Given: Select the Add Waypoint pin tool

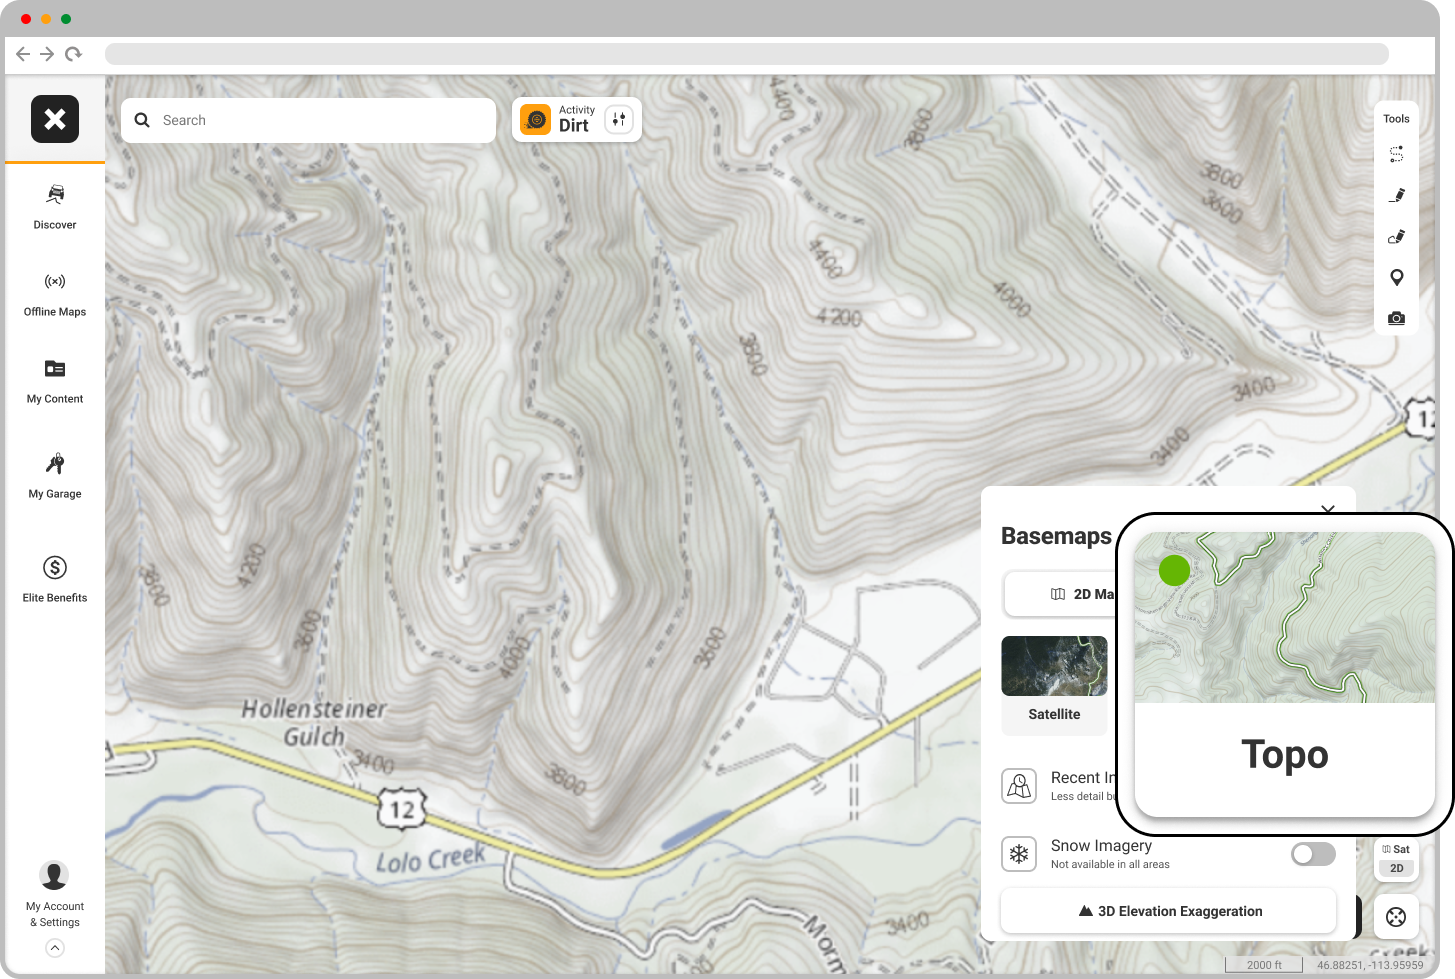Looking at the screenshot, I should tap(1397, 277).
